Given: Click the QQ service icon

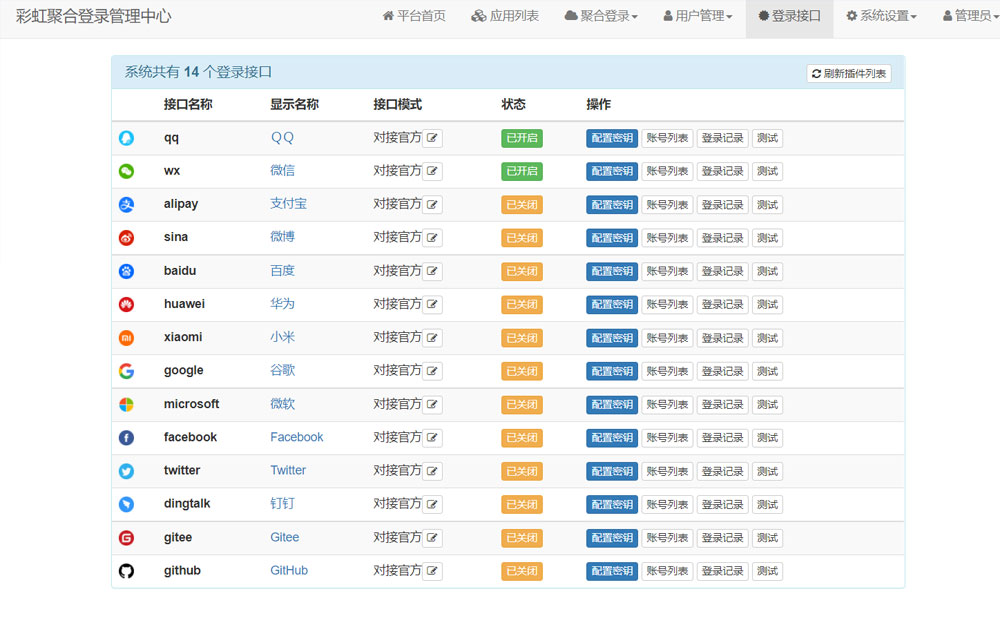Looking at the screenshot, I should point(126,137).
